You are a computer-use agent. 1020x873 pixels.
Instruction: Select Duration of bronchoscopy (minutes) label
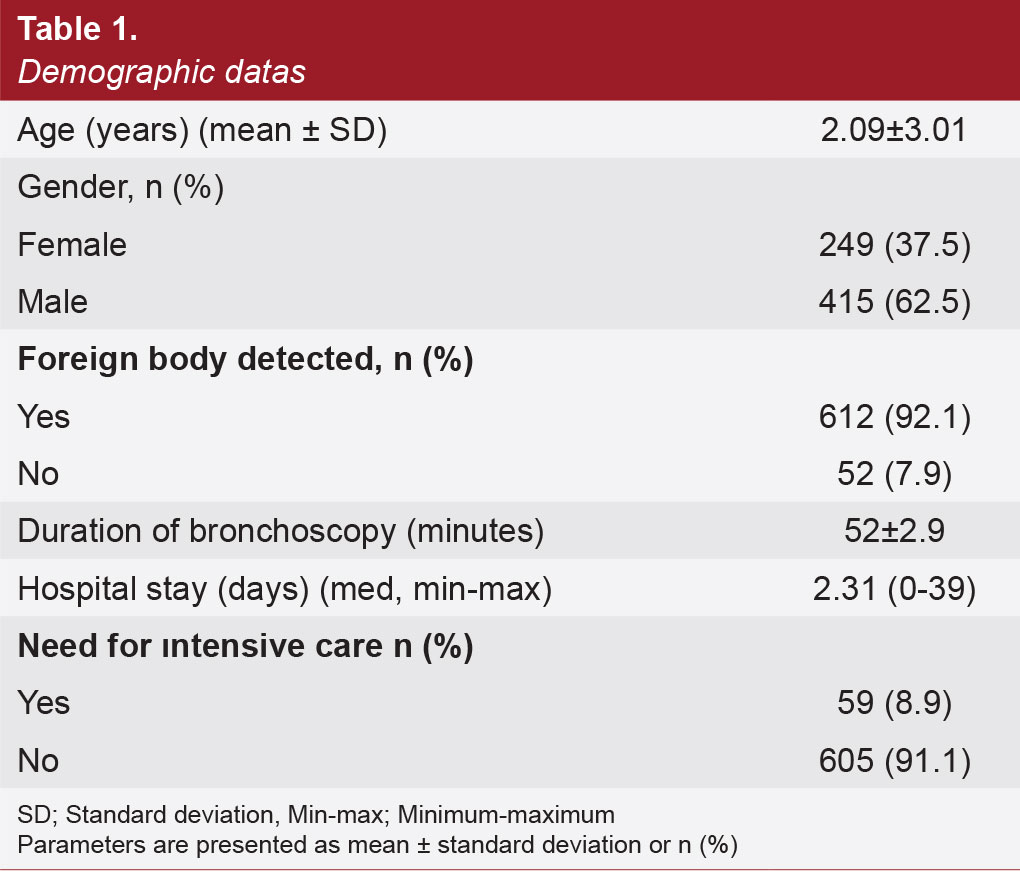coord(281,531)
